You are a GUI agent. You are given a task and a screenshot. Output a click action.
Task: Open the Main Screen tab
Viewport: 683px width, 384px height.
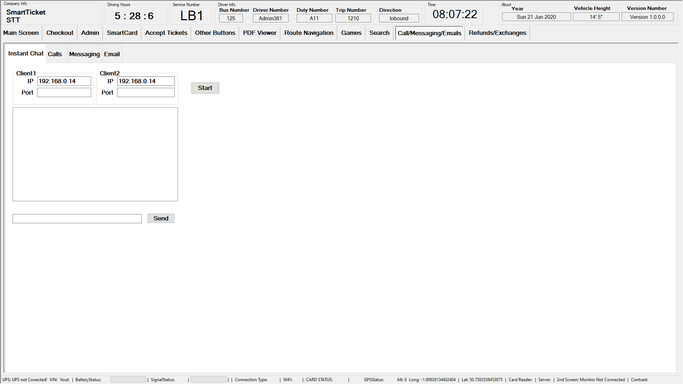click(21, 33)
